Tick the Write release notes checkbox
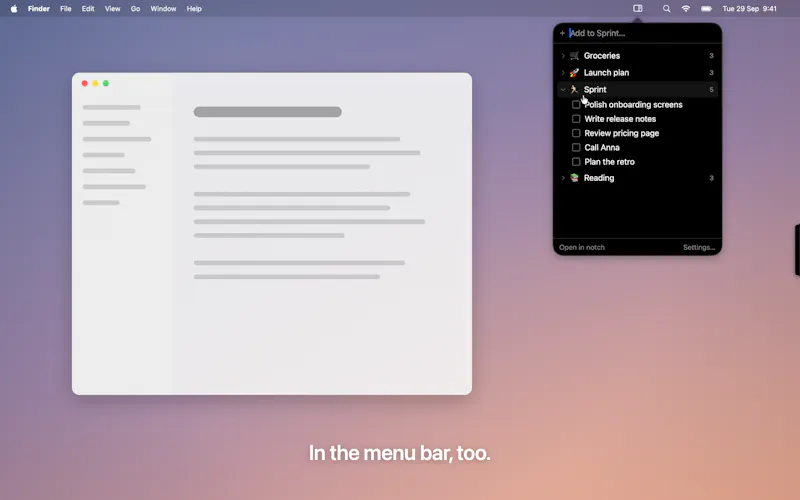 point(576,119)
